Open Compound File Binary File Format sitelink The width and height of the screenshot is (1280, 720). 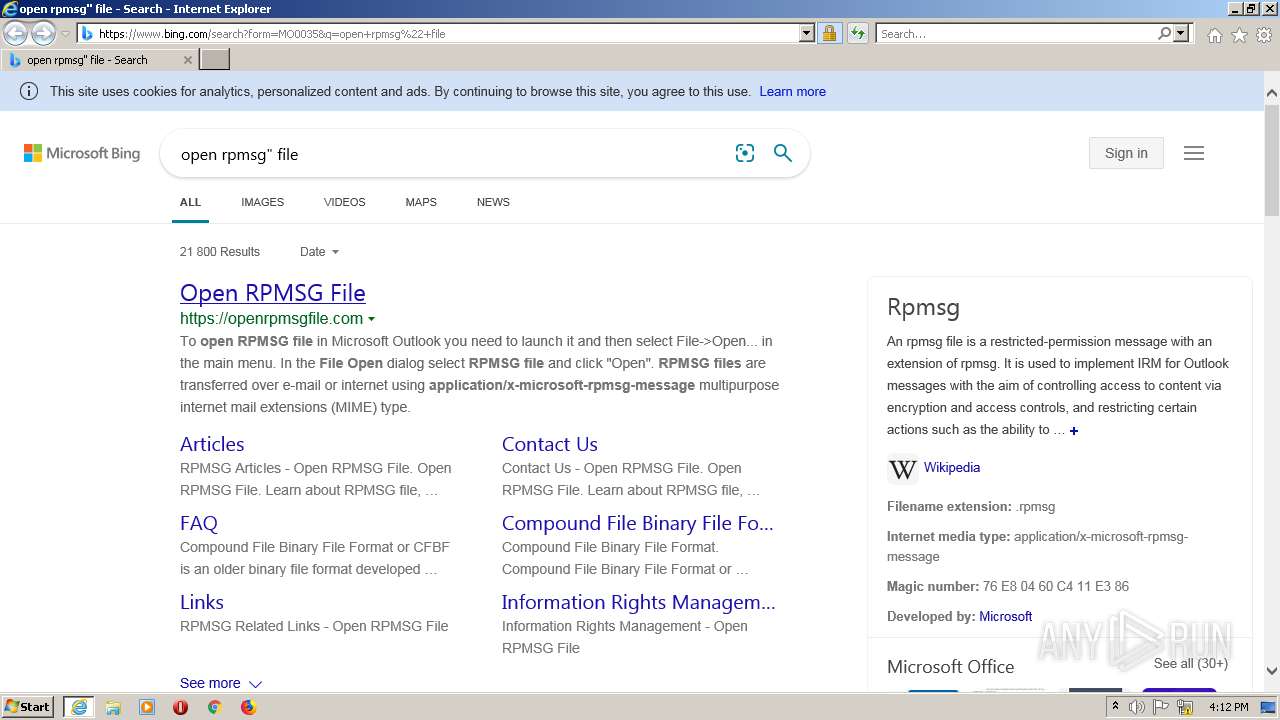pos(638,523)
